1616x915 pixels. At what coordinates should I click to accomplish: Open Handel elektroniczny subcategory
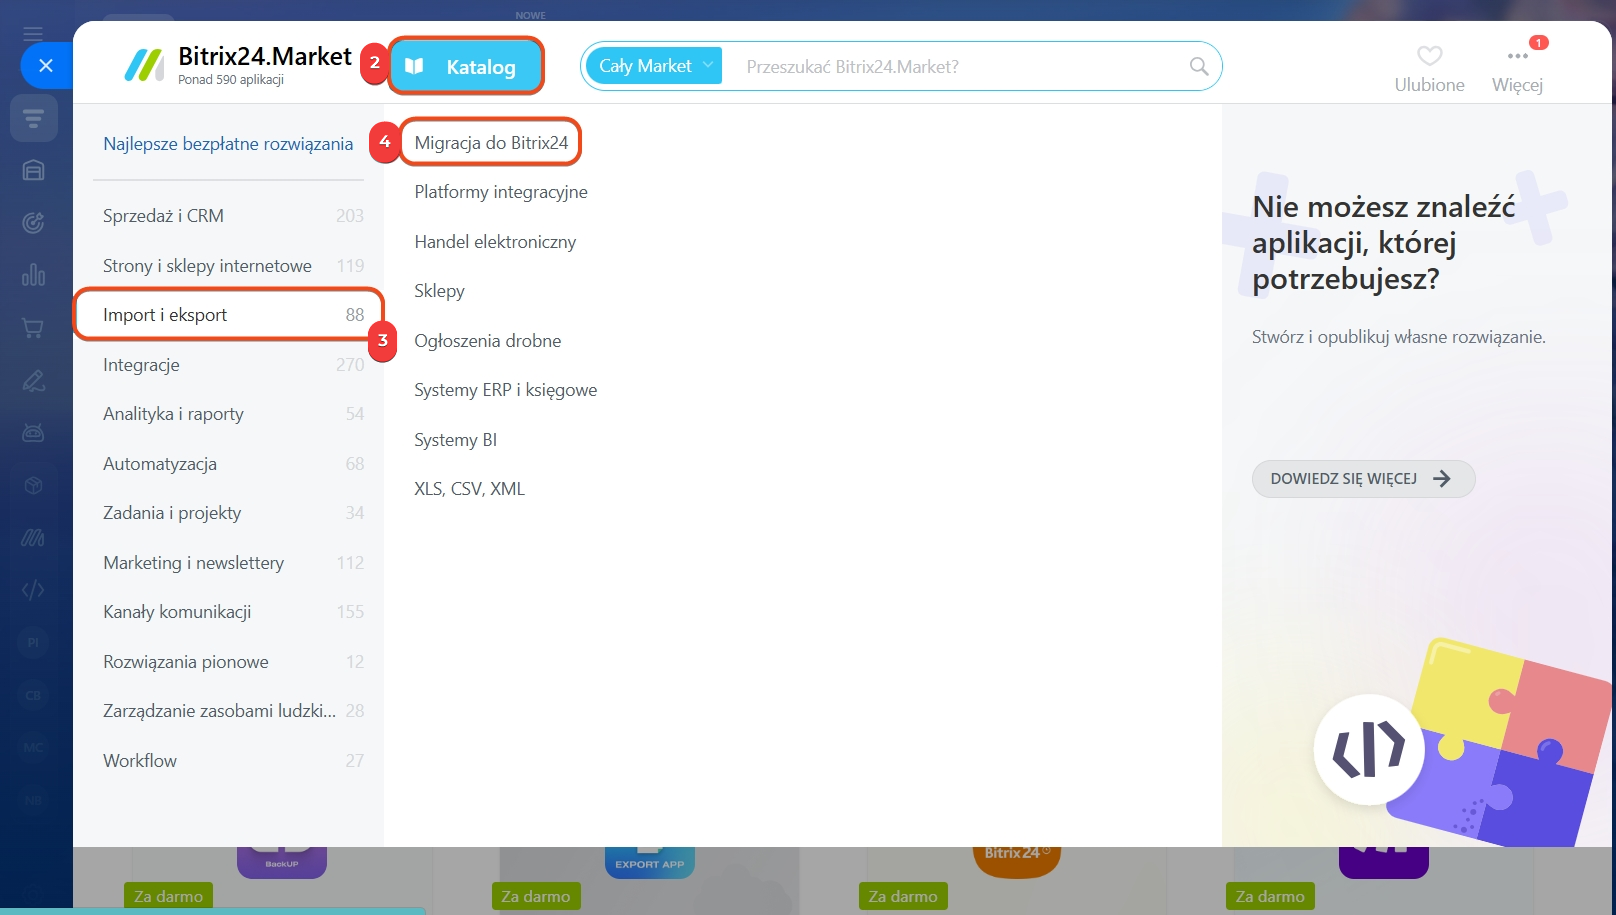(x=495, y=242)
